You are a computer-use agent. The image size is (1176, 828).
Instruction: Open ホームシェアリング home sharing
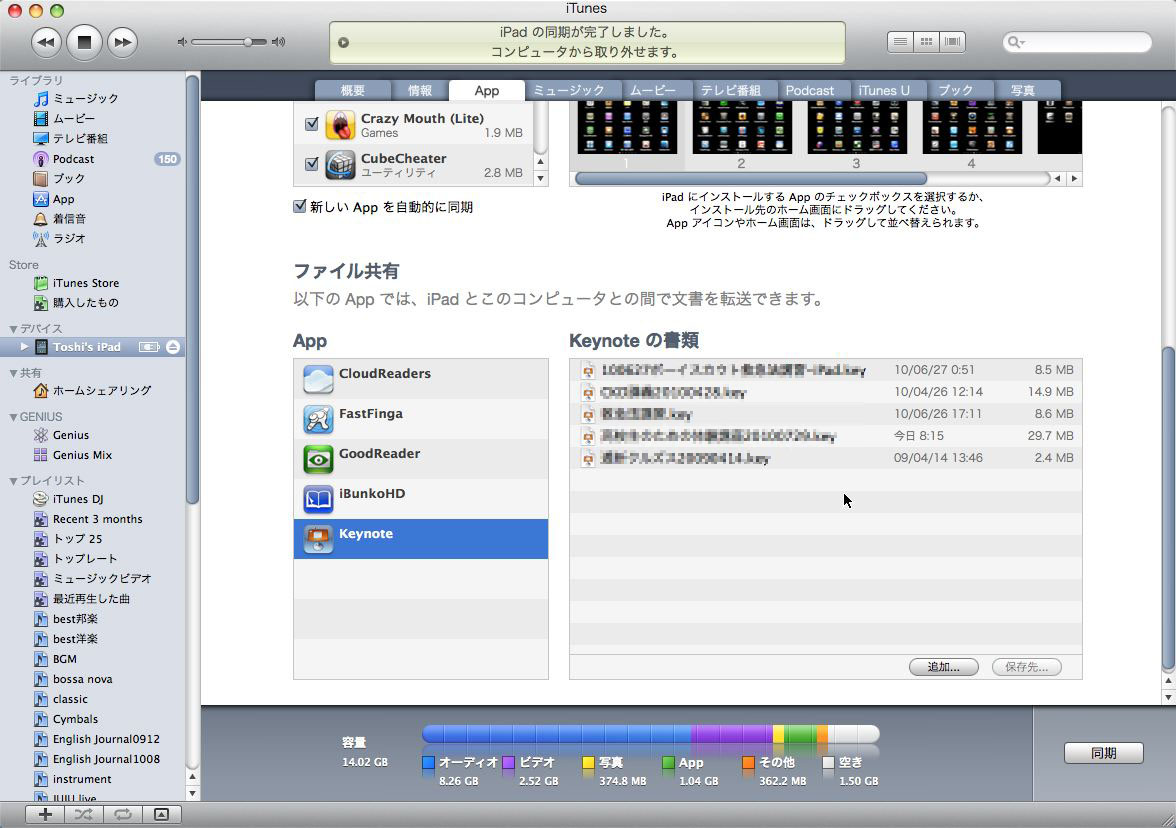102,391
